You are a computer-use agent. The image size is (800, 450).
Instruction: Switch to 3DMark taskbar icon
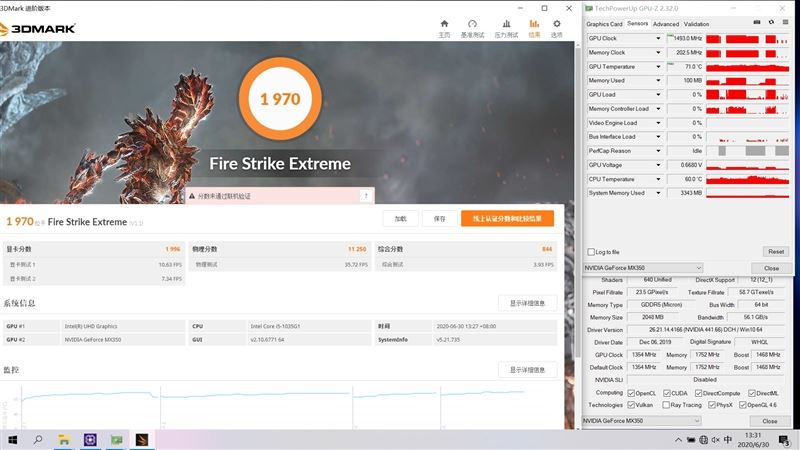(x=142, y=440)
